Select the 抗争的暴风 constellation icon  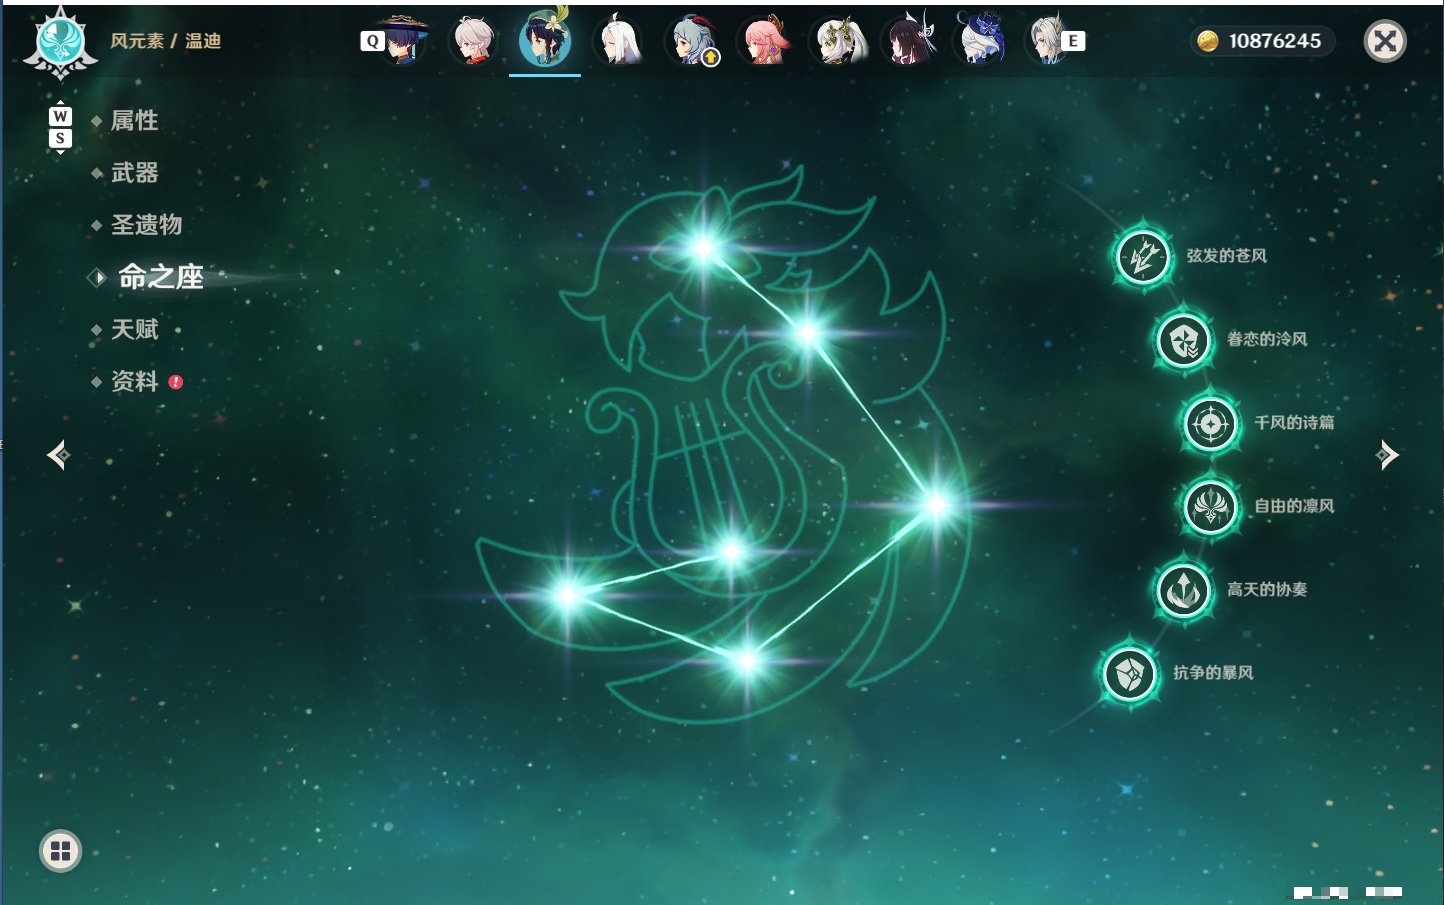1130,673
